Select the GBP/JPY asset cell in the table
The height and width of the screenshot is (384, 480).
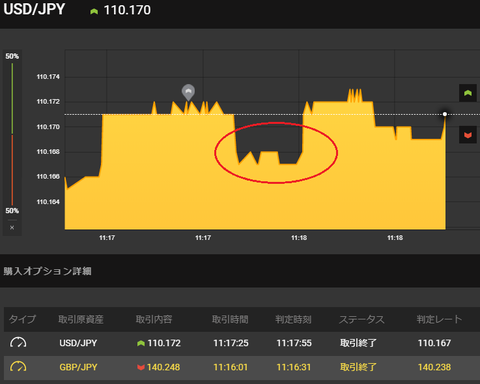click(x=78, y=367)
